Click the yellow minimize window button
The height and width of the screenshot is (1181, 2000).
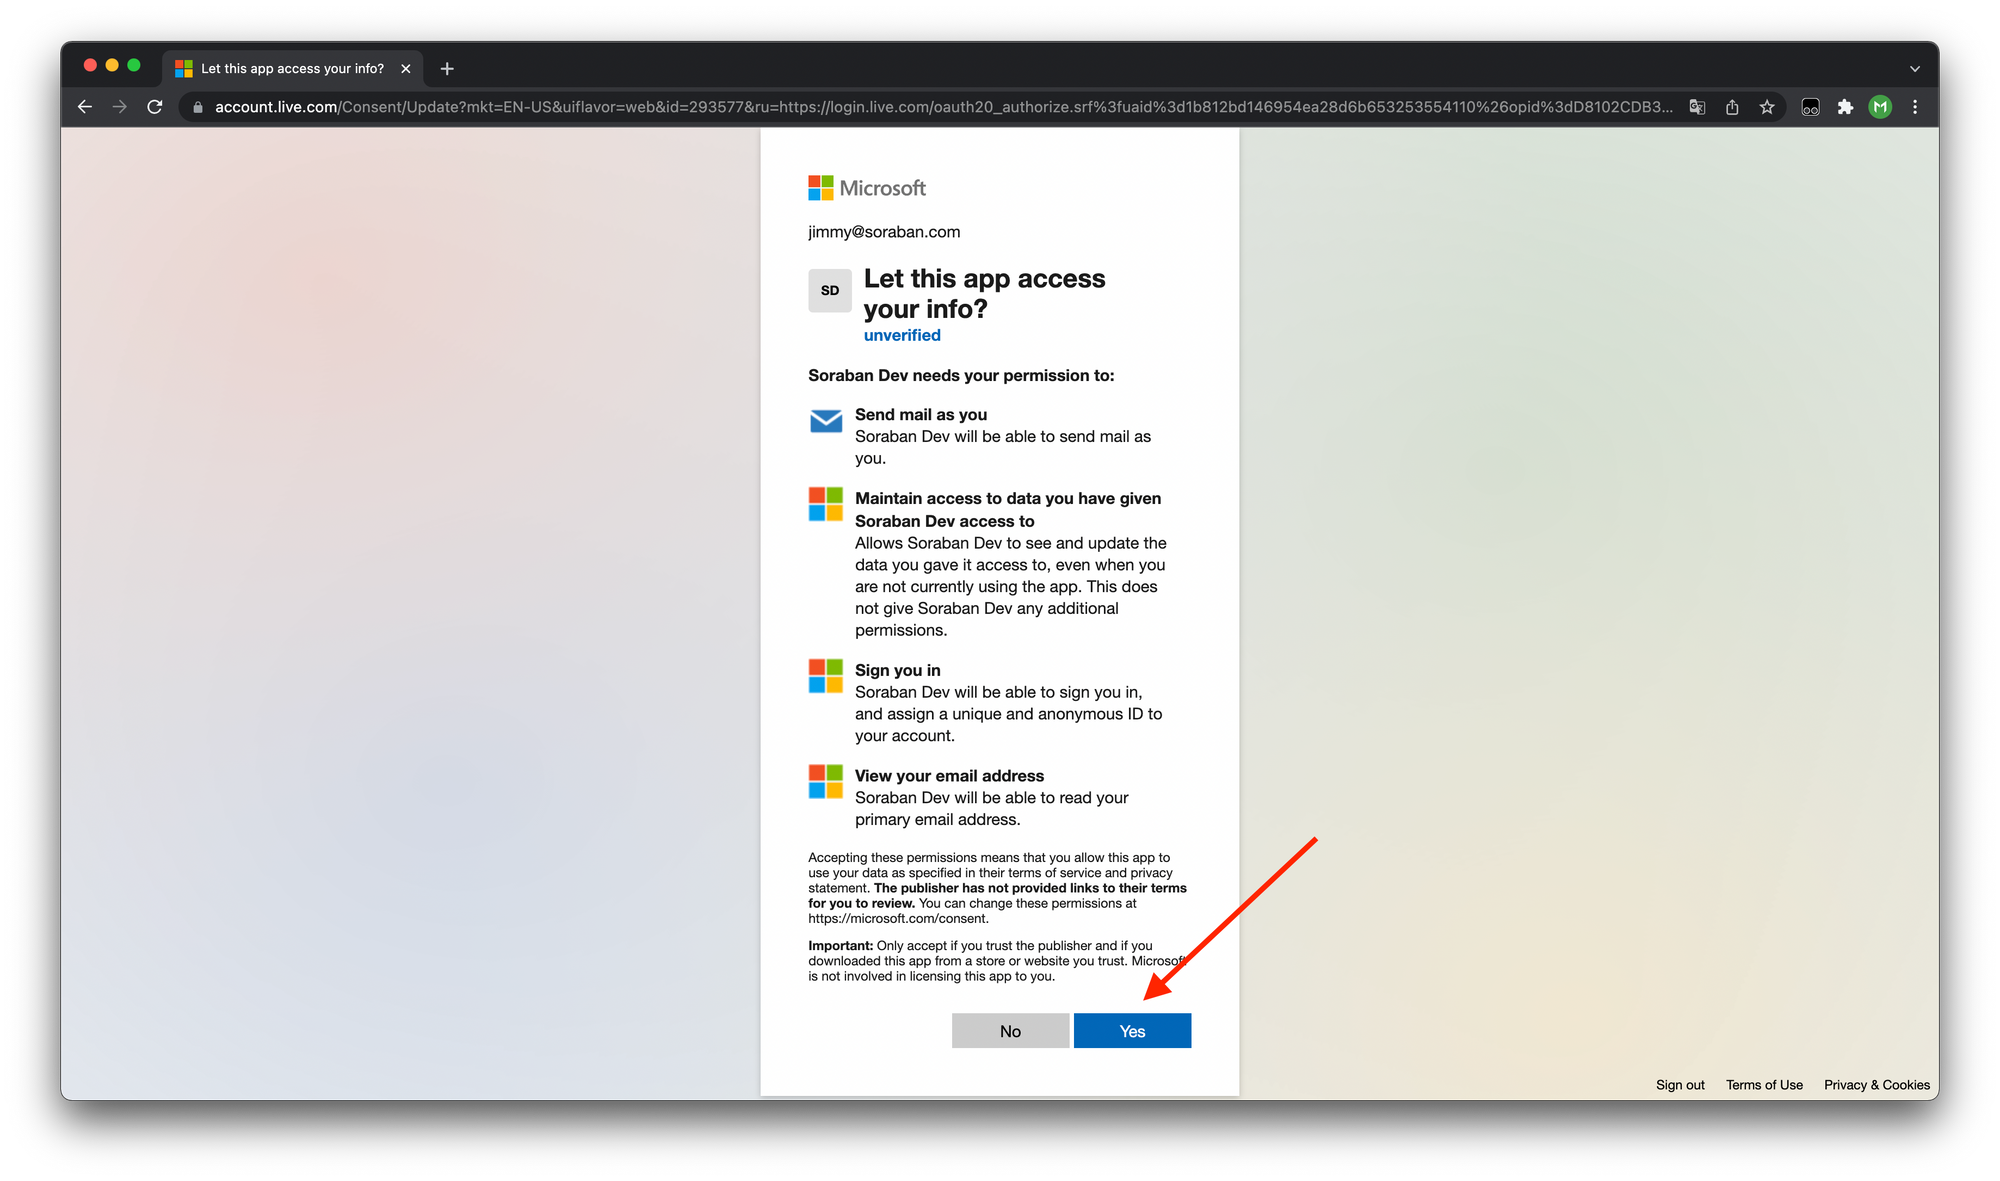[x=112, y=65]
